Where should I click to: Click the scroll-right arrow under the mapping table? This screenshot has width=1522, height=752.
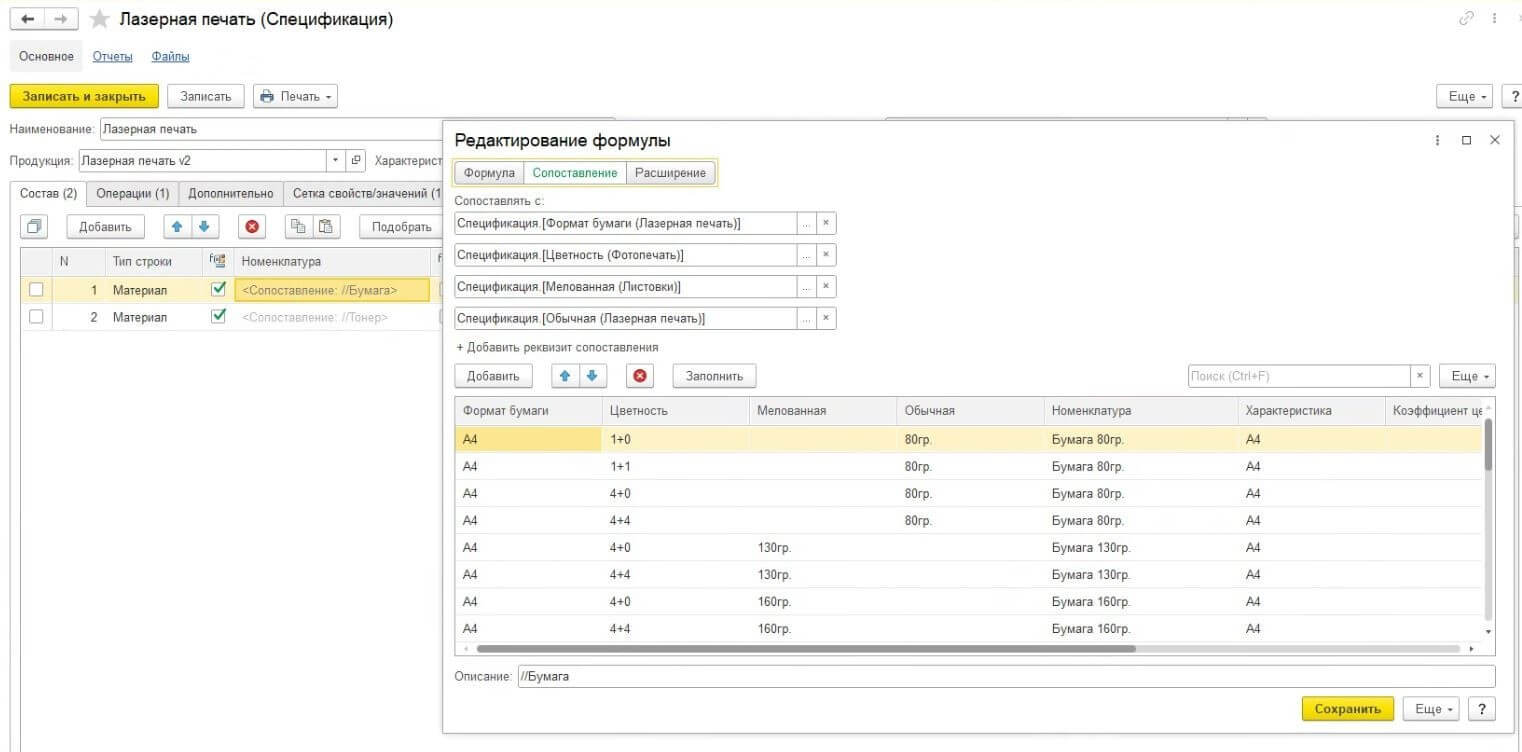point(1470,649)
